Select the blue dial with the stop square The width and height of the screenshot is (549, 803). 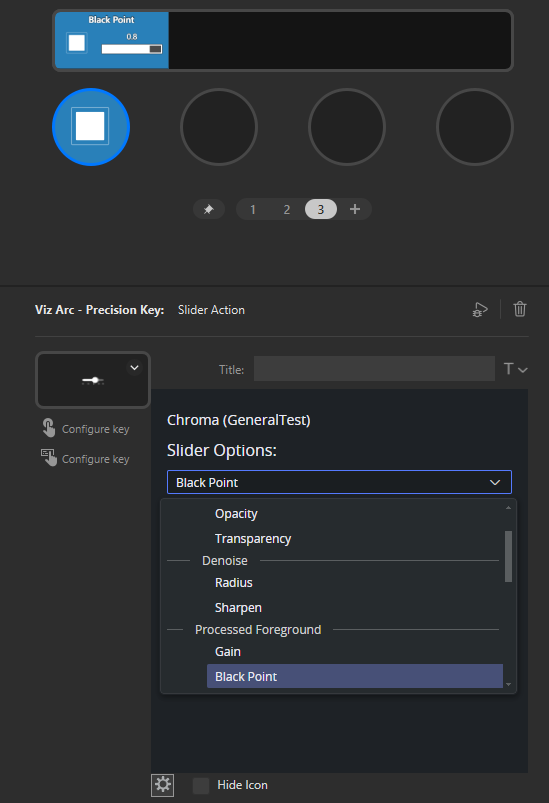coord(91,127)
